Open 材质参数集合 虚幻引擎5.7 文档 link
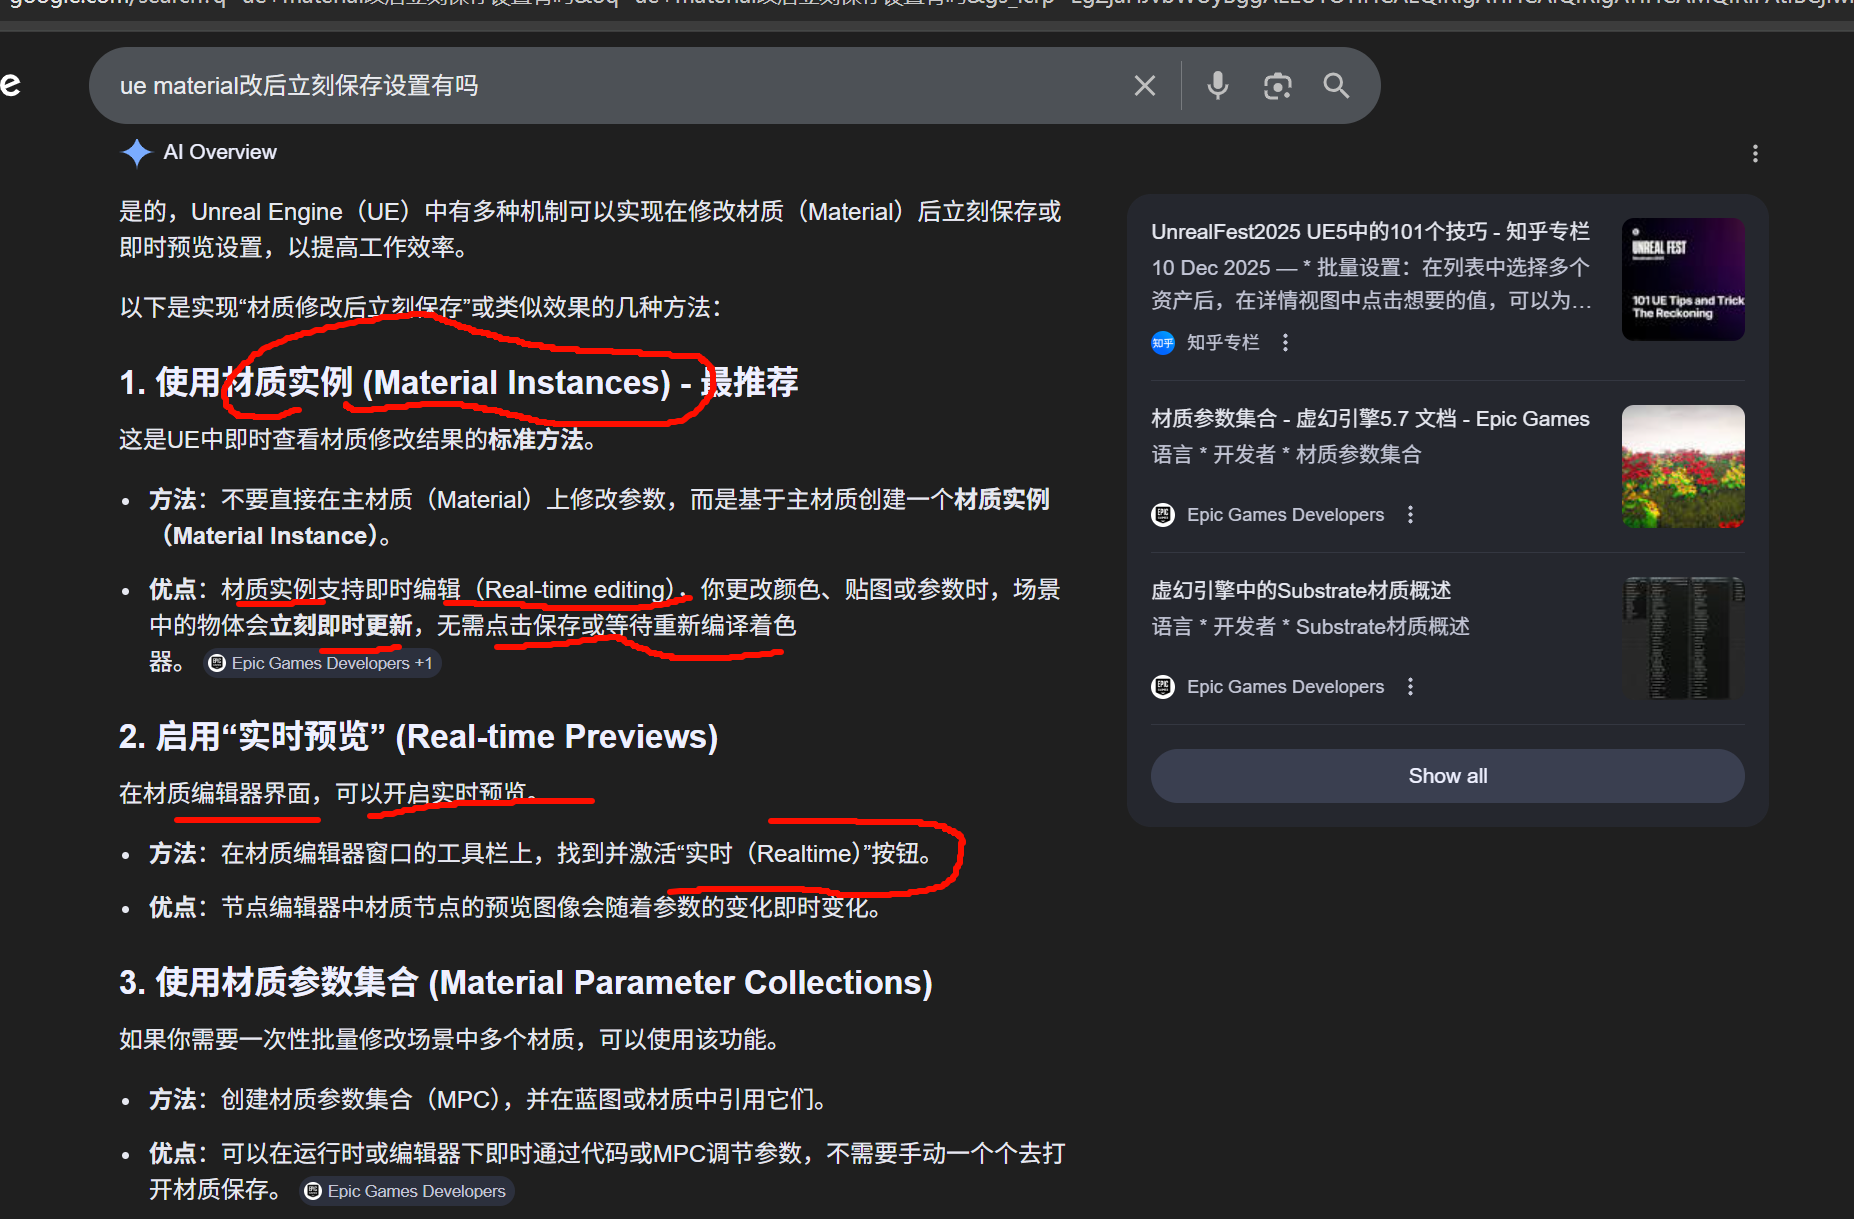1854x1219 pixels. point(1370,419)
